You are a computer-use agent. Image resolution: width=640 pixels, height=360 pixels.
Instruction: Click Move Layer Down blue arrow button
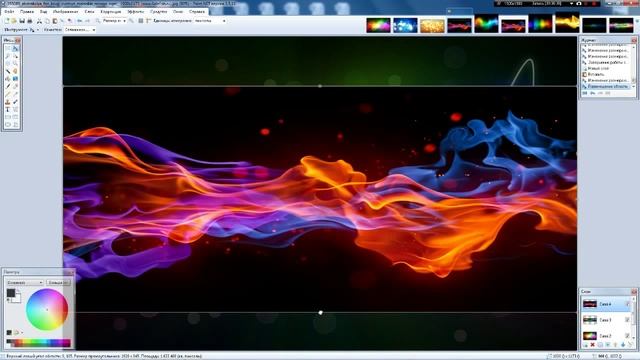tap(623, 345)
